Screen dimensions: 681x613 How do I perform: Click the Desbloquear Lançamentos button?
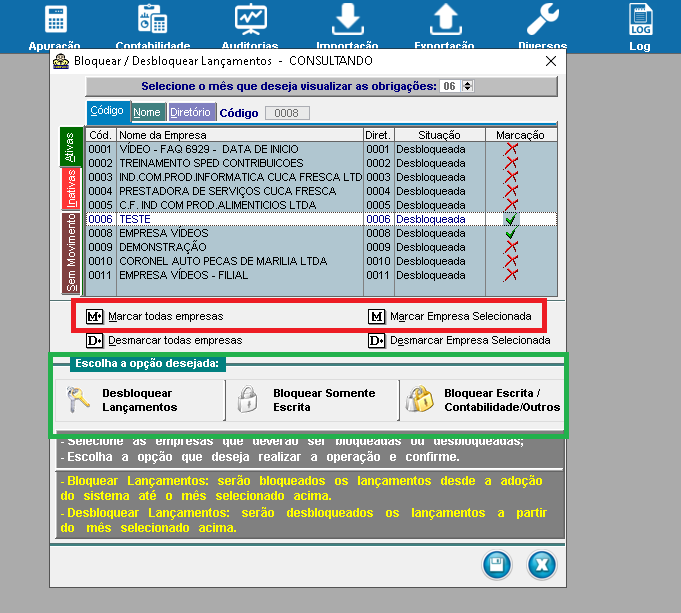(140, 400)
